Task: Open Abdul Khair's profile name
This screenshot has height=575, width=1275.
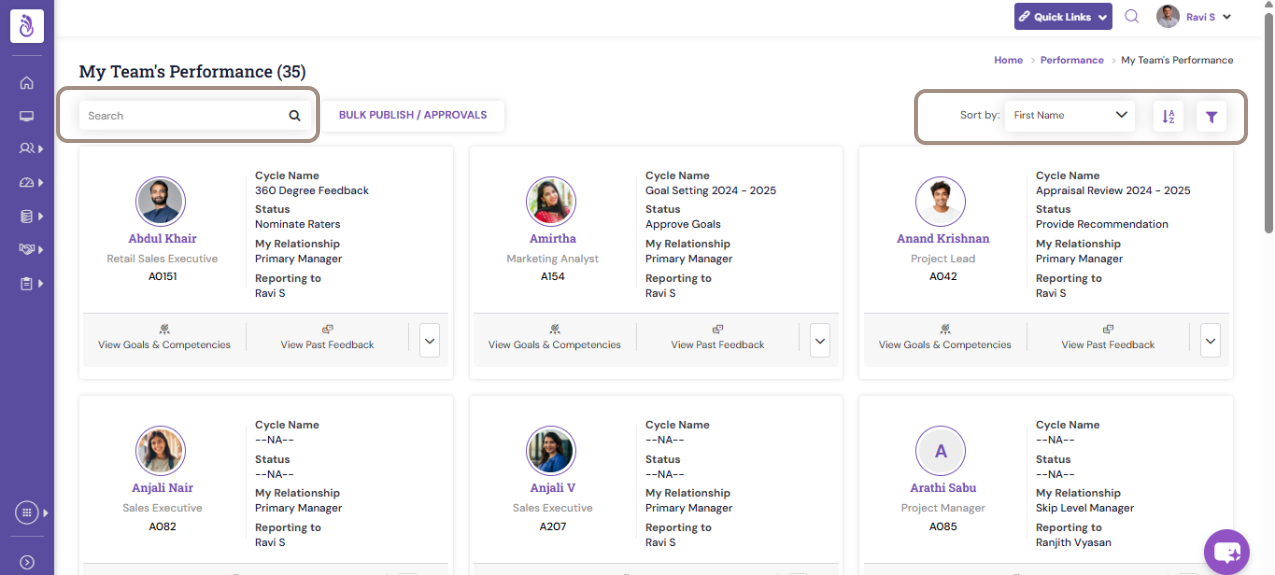Action: [162, 239]
